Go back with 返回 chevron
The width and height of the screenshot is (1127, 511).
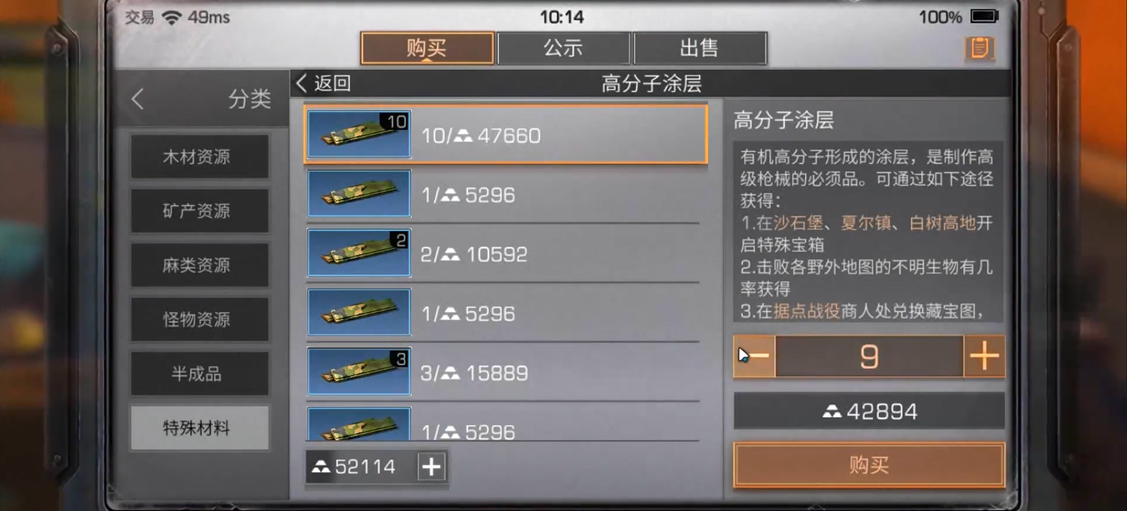click(x=323, y=83)
